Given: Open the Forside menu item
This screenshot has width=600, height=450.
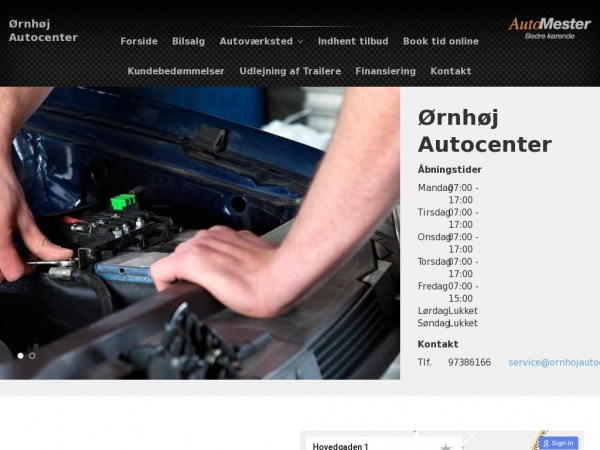Looking at the screenshot, I should tap(139, 42).
